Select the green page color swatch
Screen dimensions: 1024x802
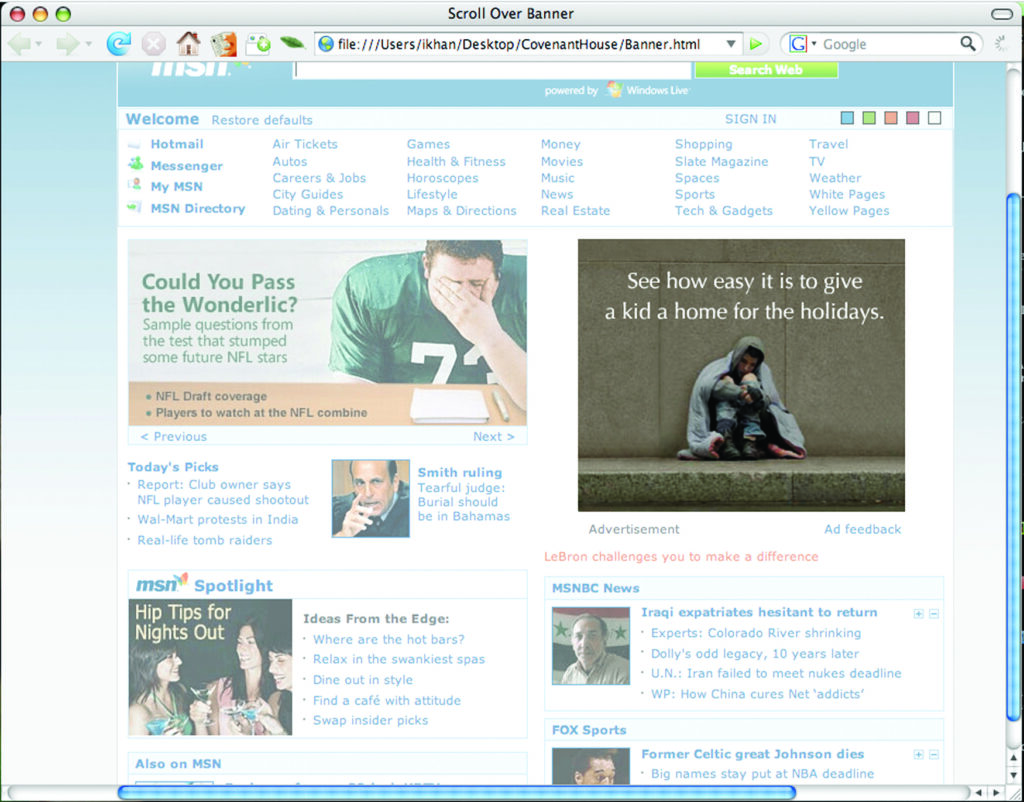click(869, 118)
